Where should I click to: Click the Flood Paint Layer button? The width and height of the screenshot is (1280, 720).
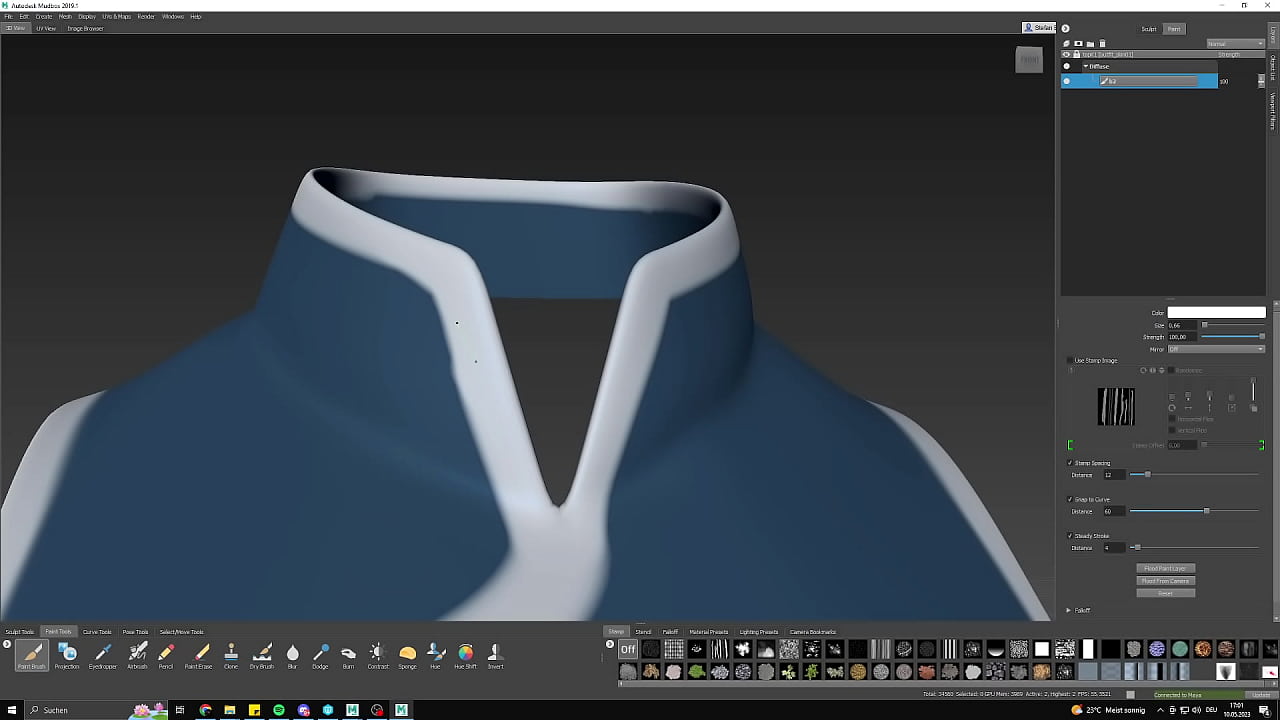tap(1165, 568)
